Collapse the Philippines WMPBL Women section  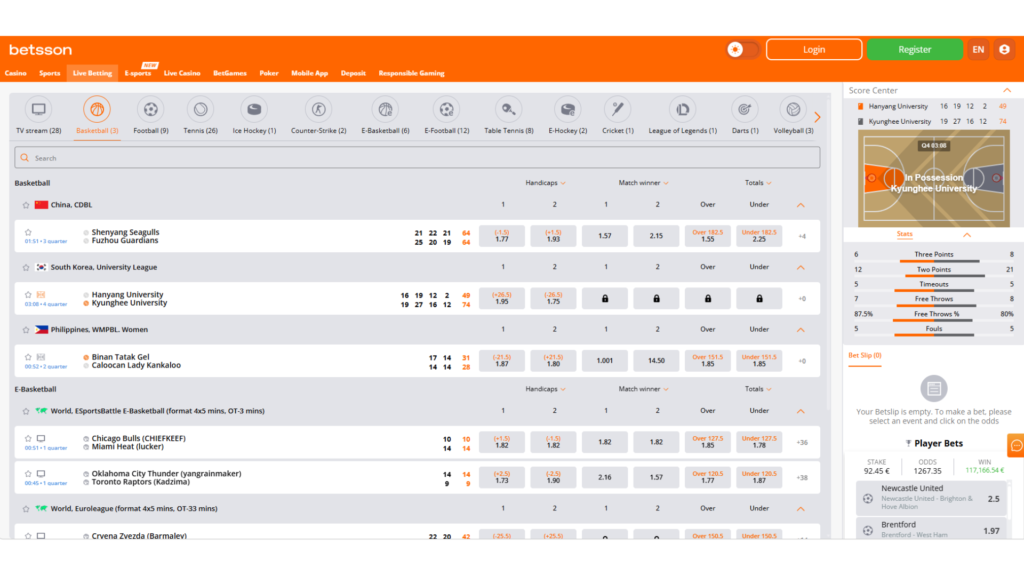pos(801,330)
